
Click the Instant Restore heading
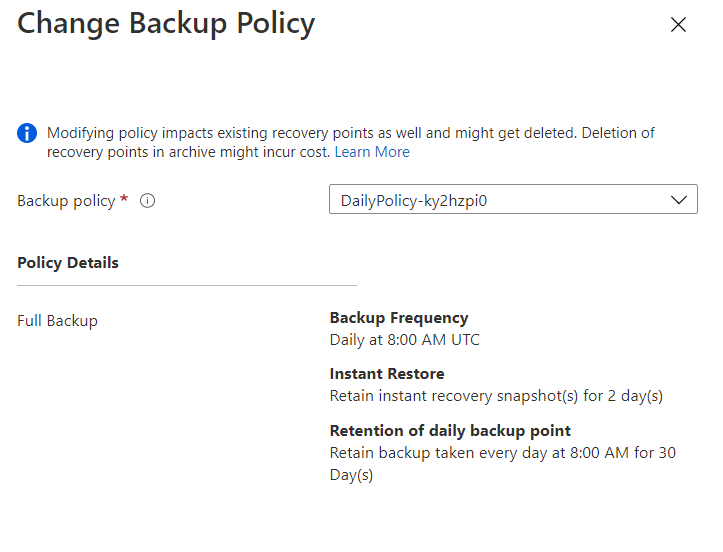[387, 374]
